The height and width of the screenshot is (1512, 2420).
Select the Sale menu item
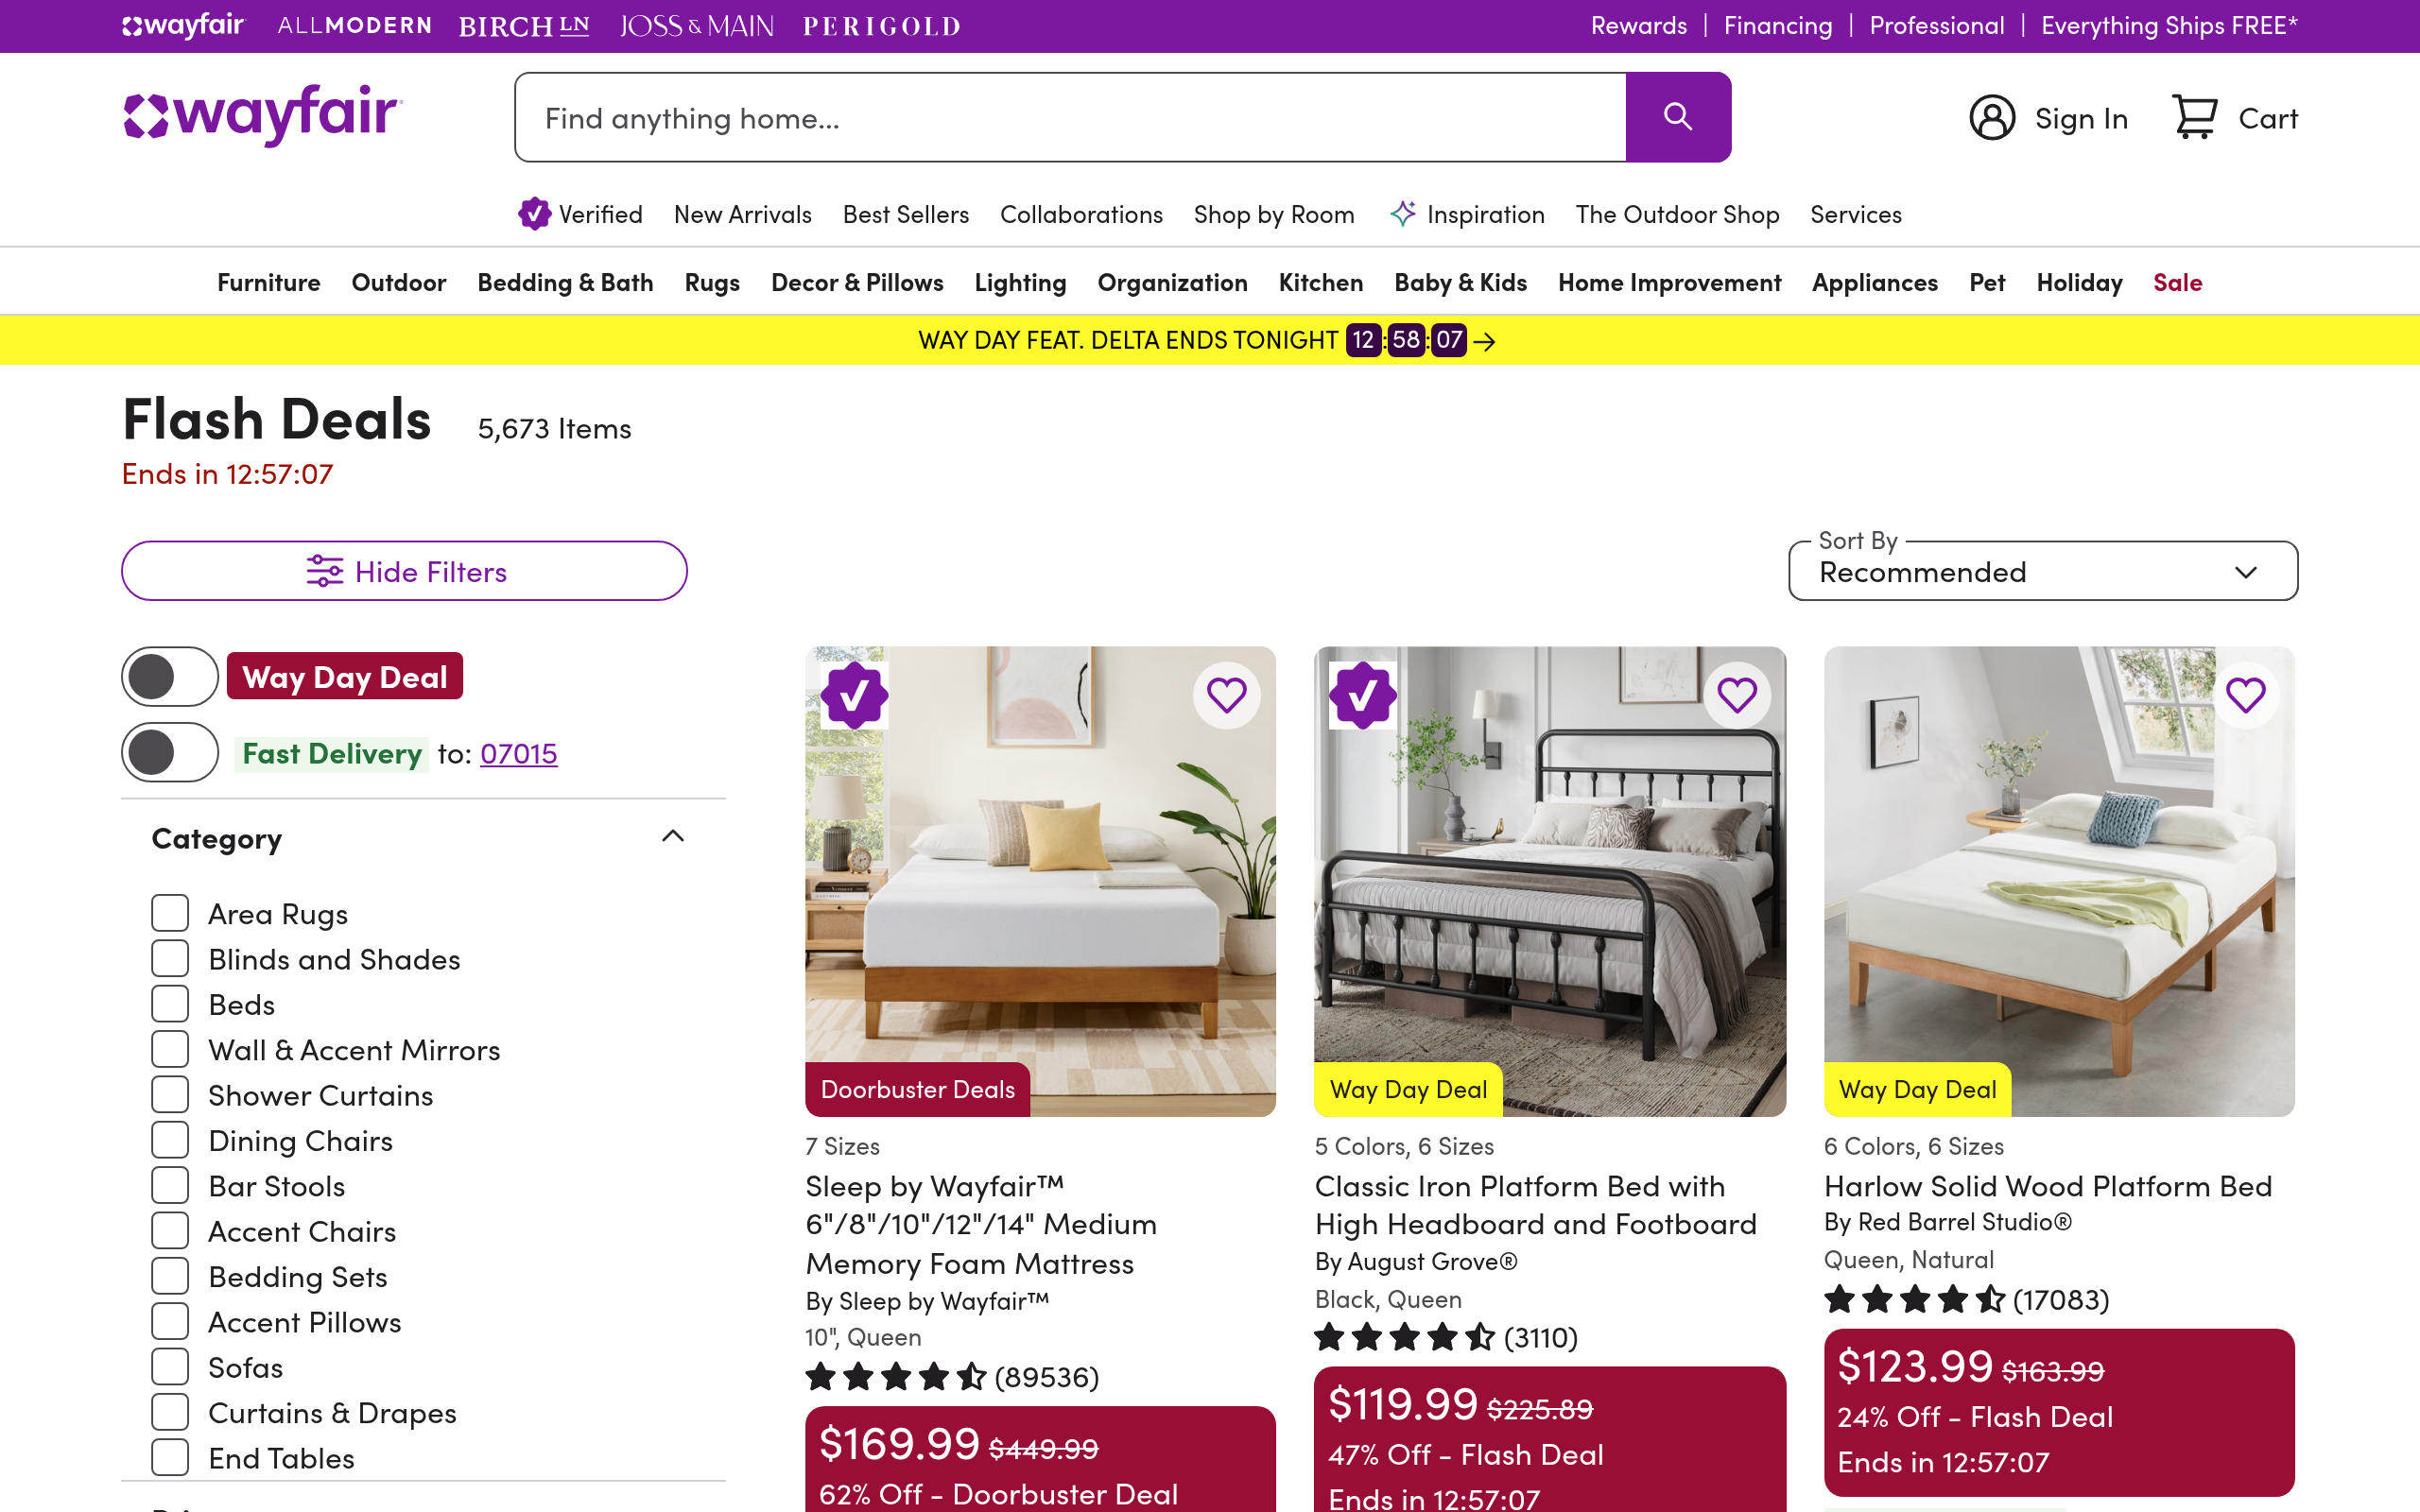(2177, 283)
